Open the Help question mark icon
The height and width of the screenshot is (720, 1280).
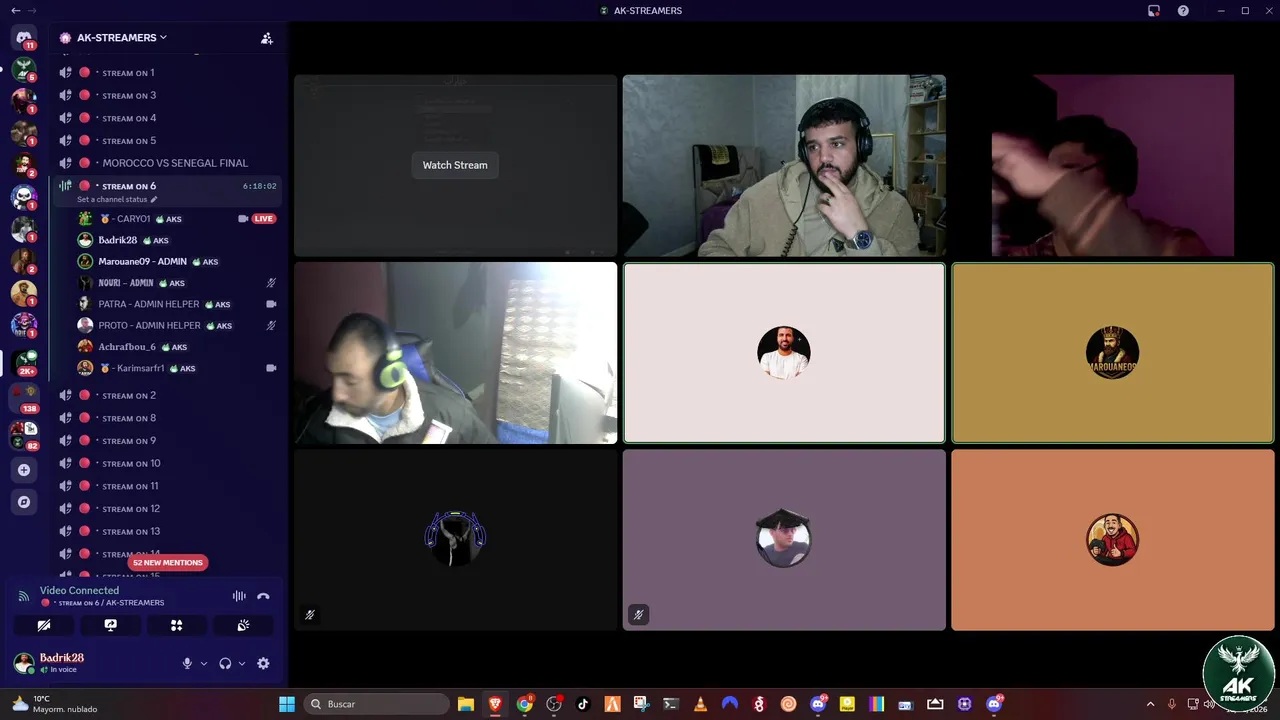coord(1183,10)
